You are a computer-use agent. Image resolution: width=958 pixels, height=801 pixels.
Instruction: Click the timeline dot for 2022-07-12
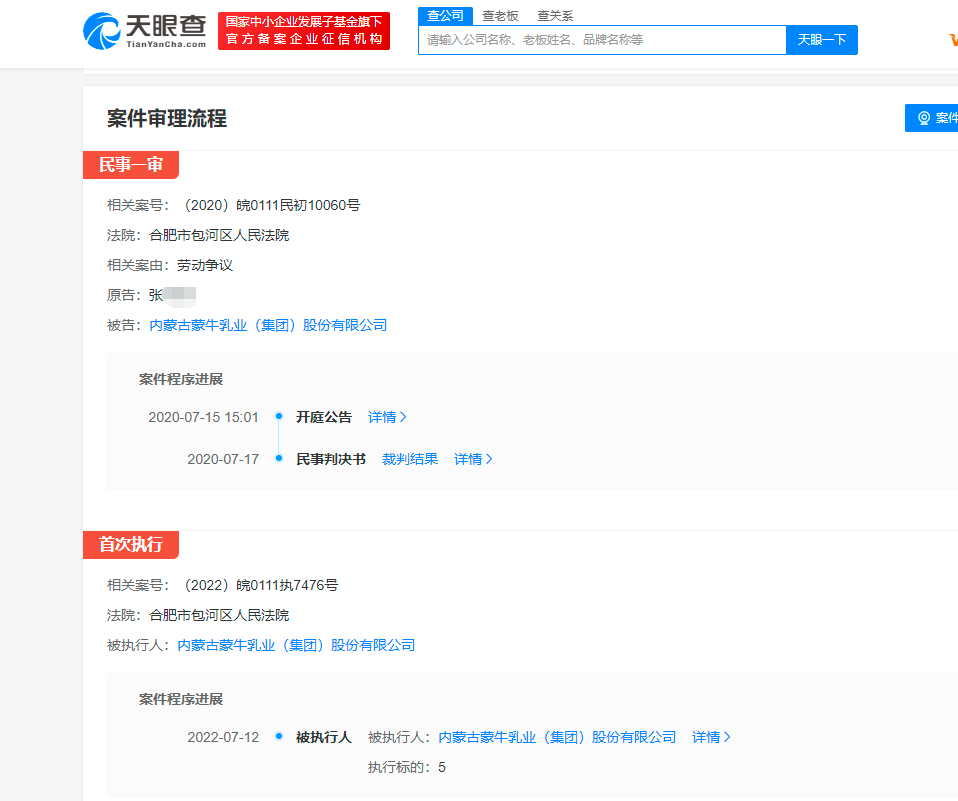point(279,737)
